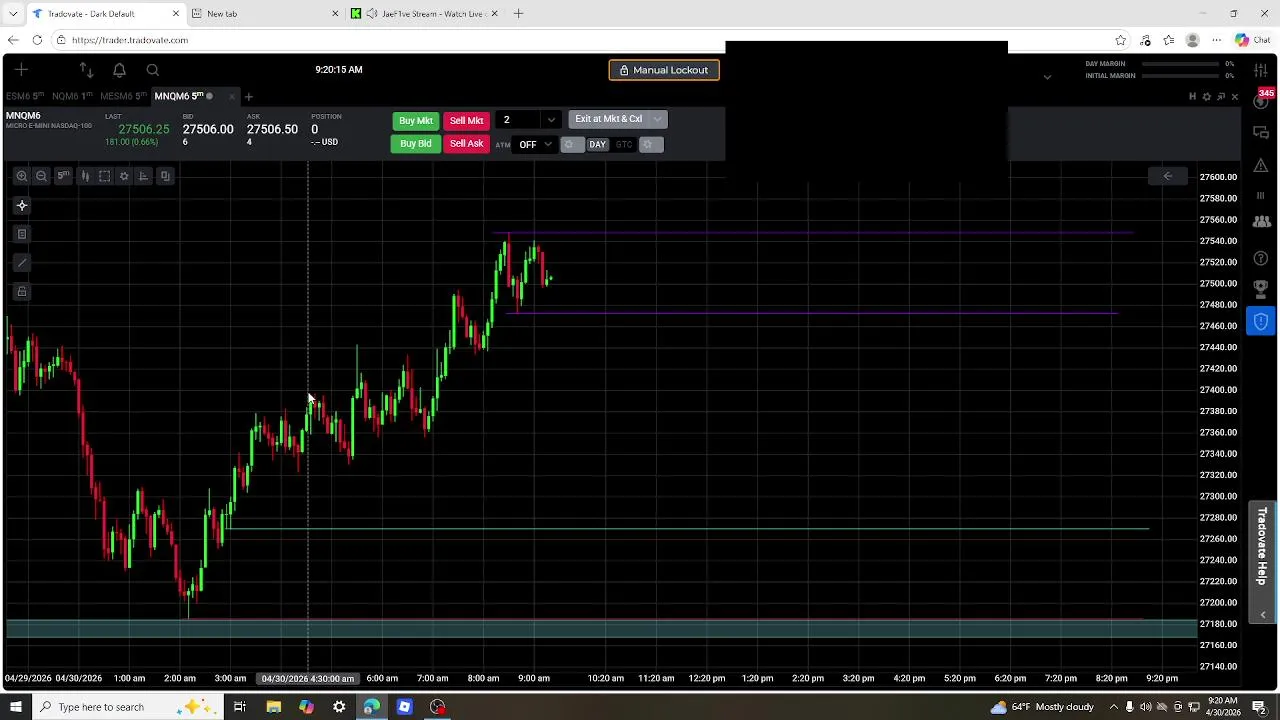Select the crosshair cursor tool

click(21, 205)
